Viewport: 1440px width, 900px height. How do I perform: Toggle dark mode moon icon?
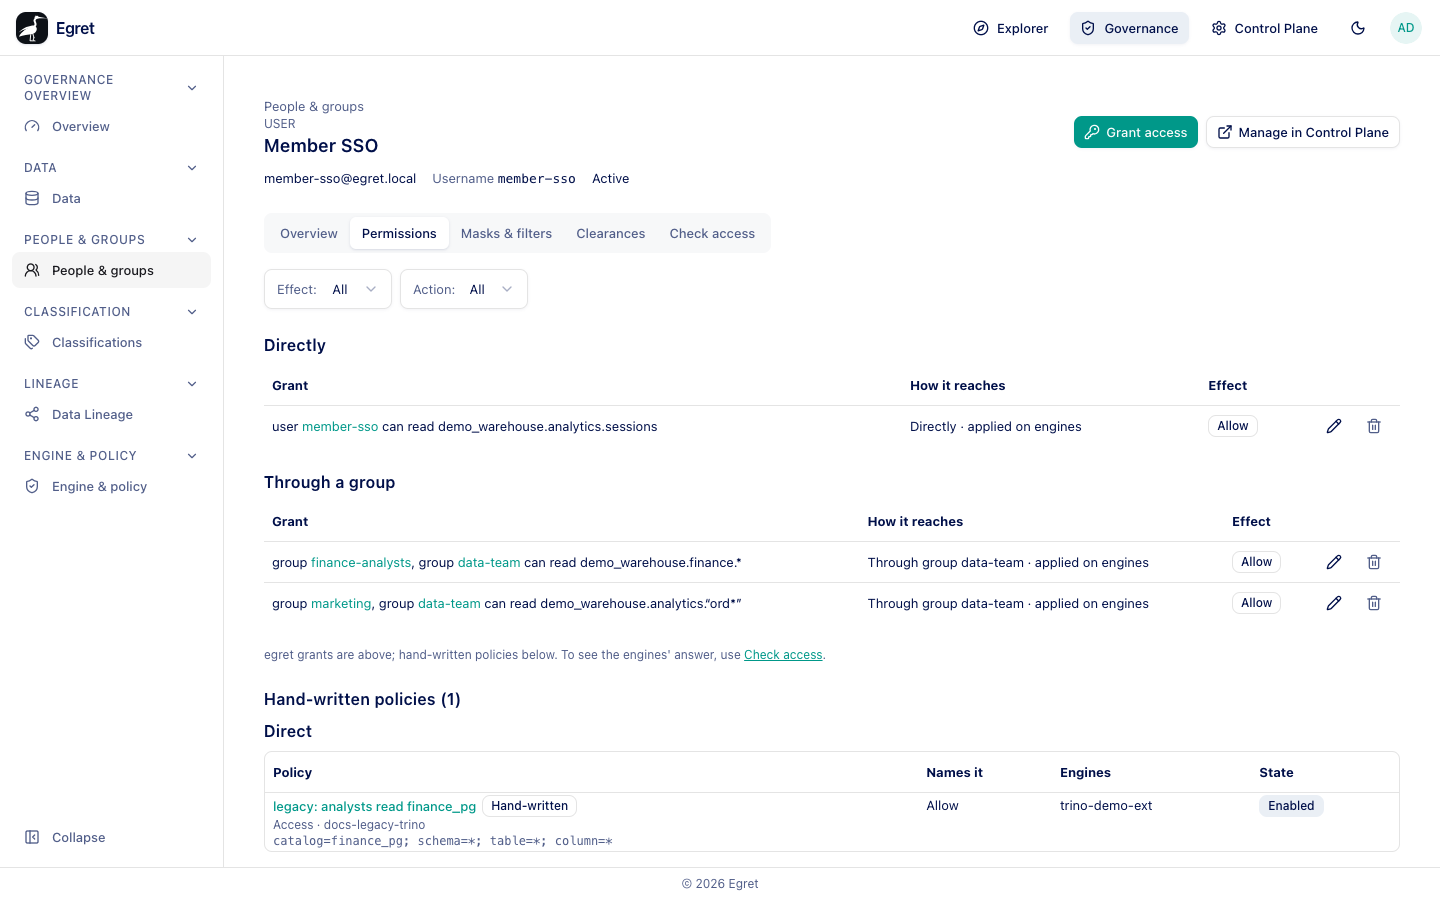point(1358,28)
